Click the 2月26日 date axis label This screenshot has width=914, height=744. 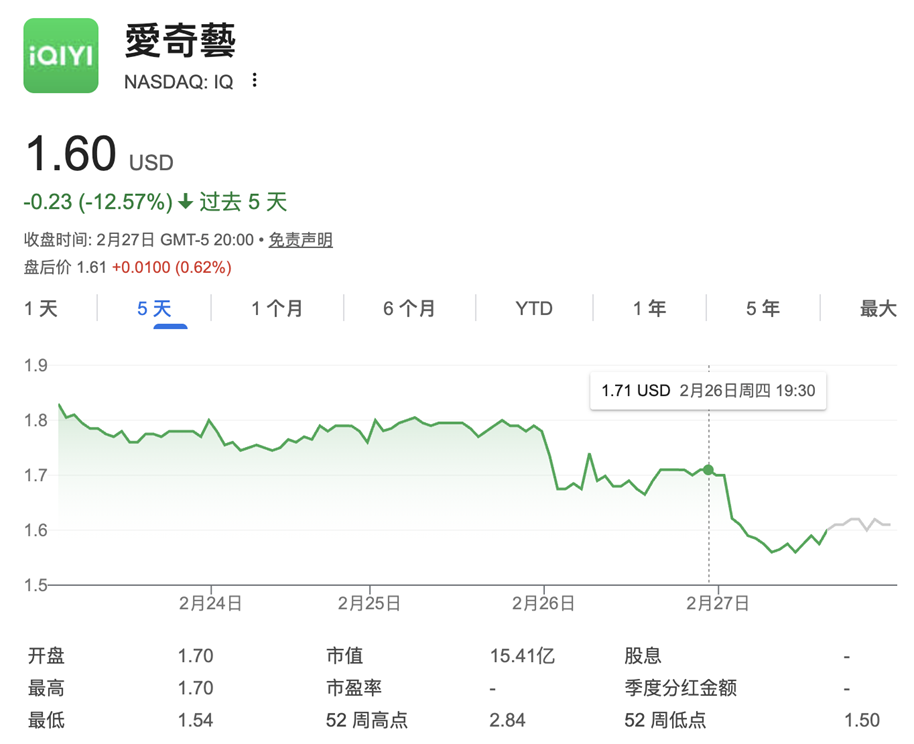[543, 604]
